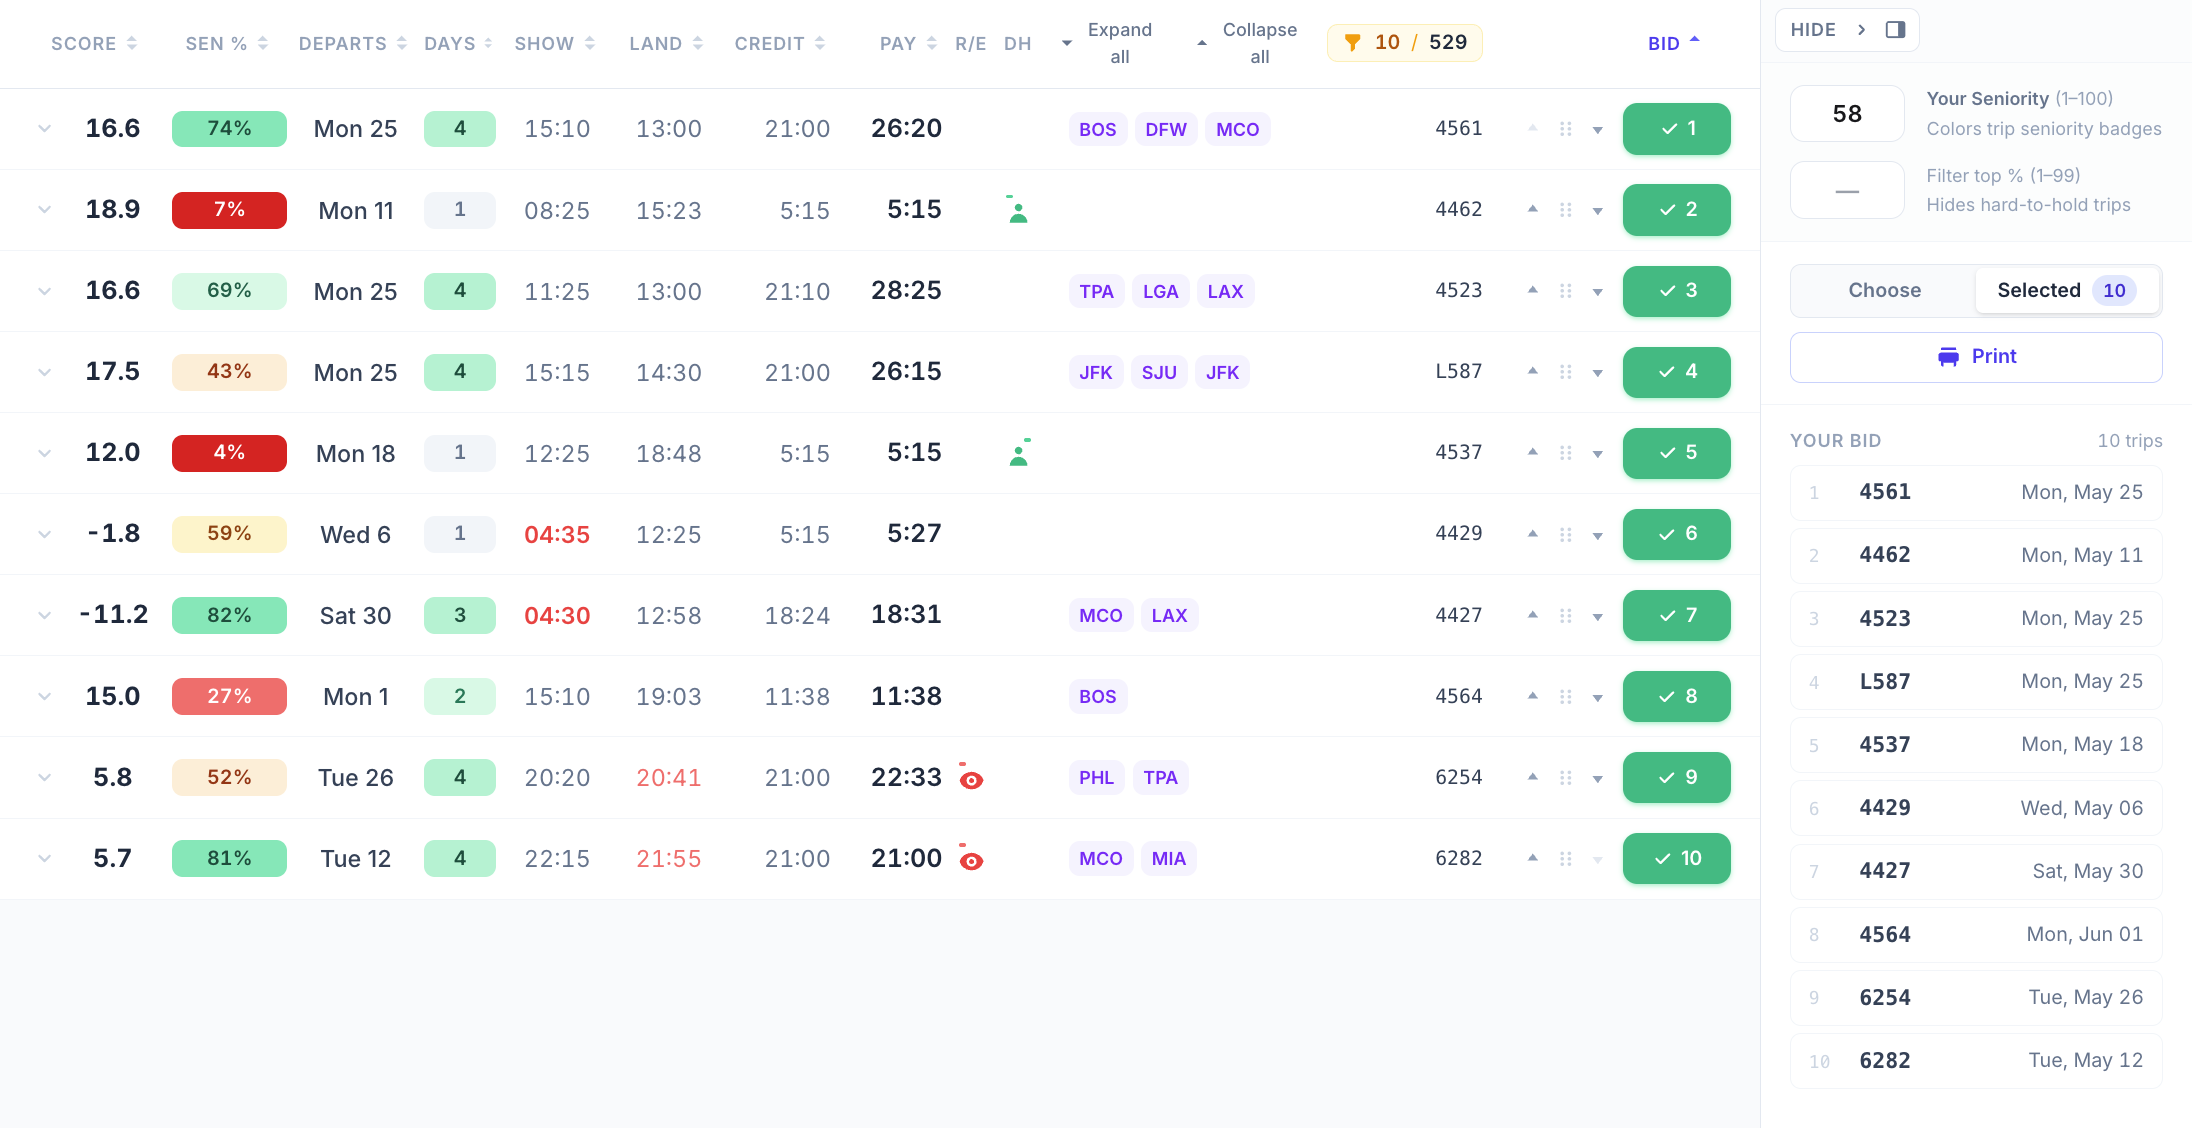Uncheck bid 6 for trip 4429
The width and height of the screenshot is (2192, 1128).
[1676, 534]
